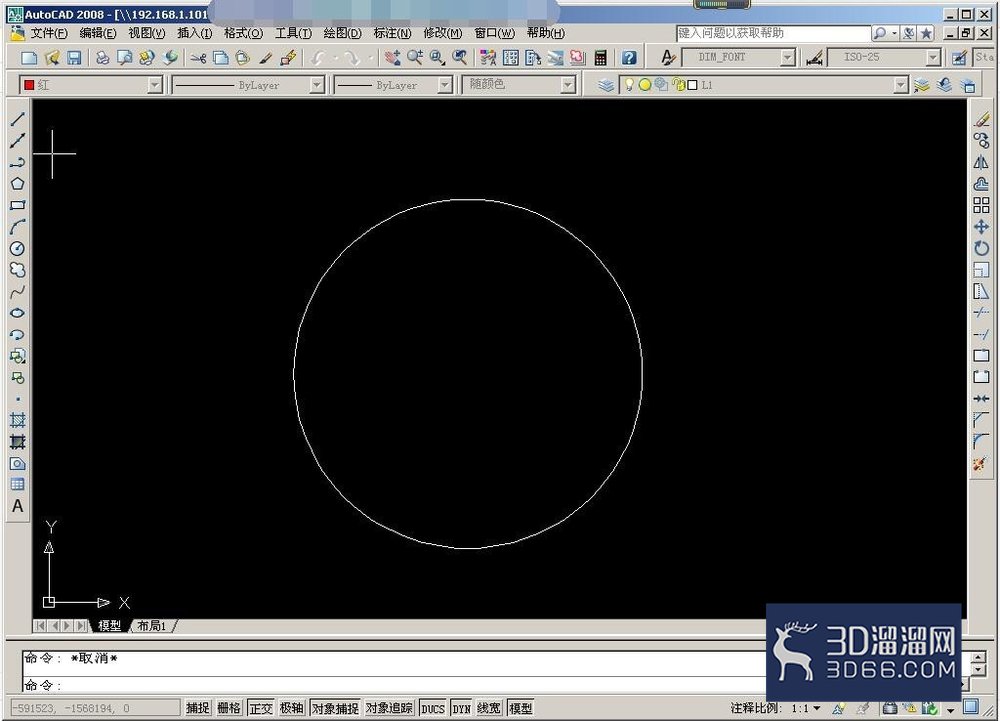This screenshot has height=721, width=1000.
Task: Select the Table tool
Action: [17, 484]
